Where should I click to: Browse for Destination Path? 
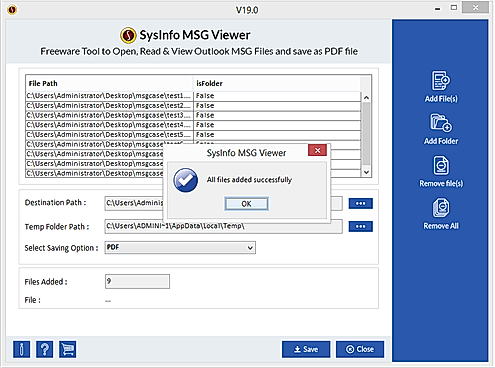(x=360, y=203)
